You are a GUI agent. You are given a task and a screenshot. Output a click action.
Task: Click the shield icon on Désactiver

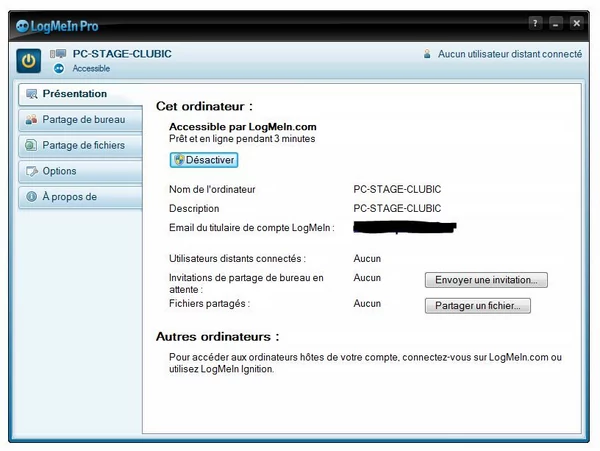(179, 160)
